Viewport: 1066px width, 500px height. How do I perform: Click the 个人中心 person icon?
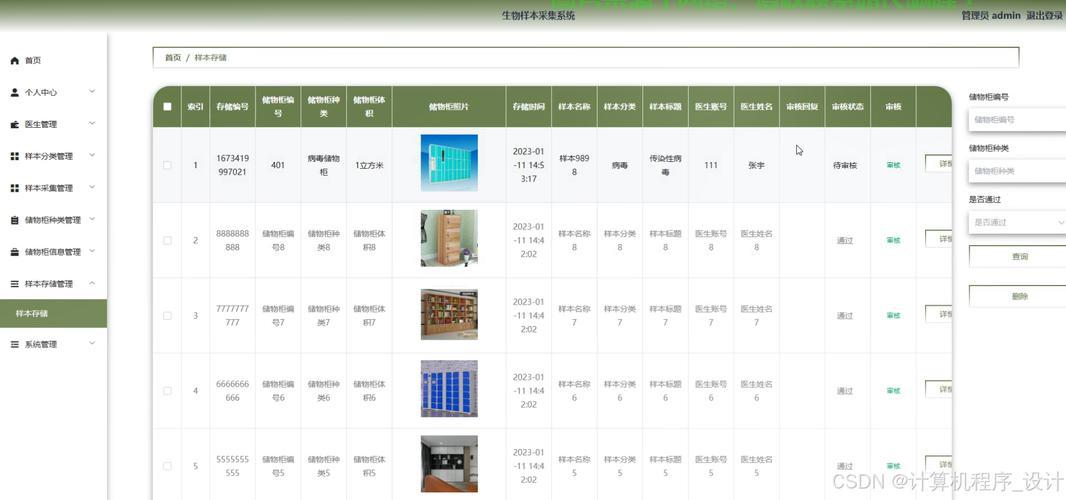pyautogui.click(x=14, y=93)
